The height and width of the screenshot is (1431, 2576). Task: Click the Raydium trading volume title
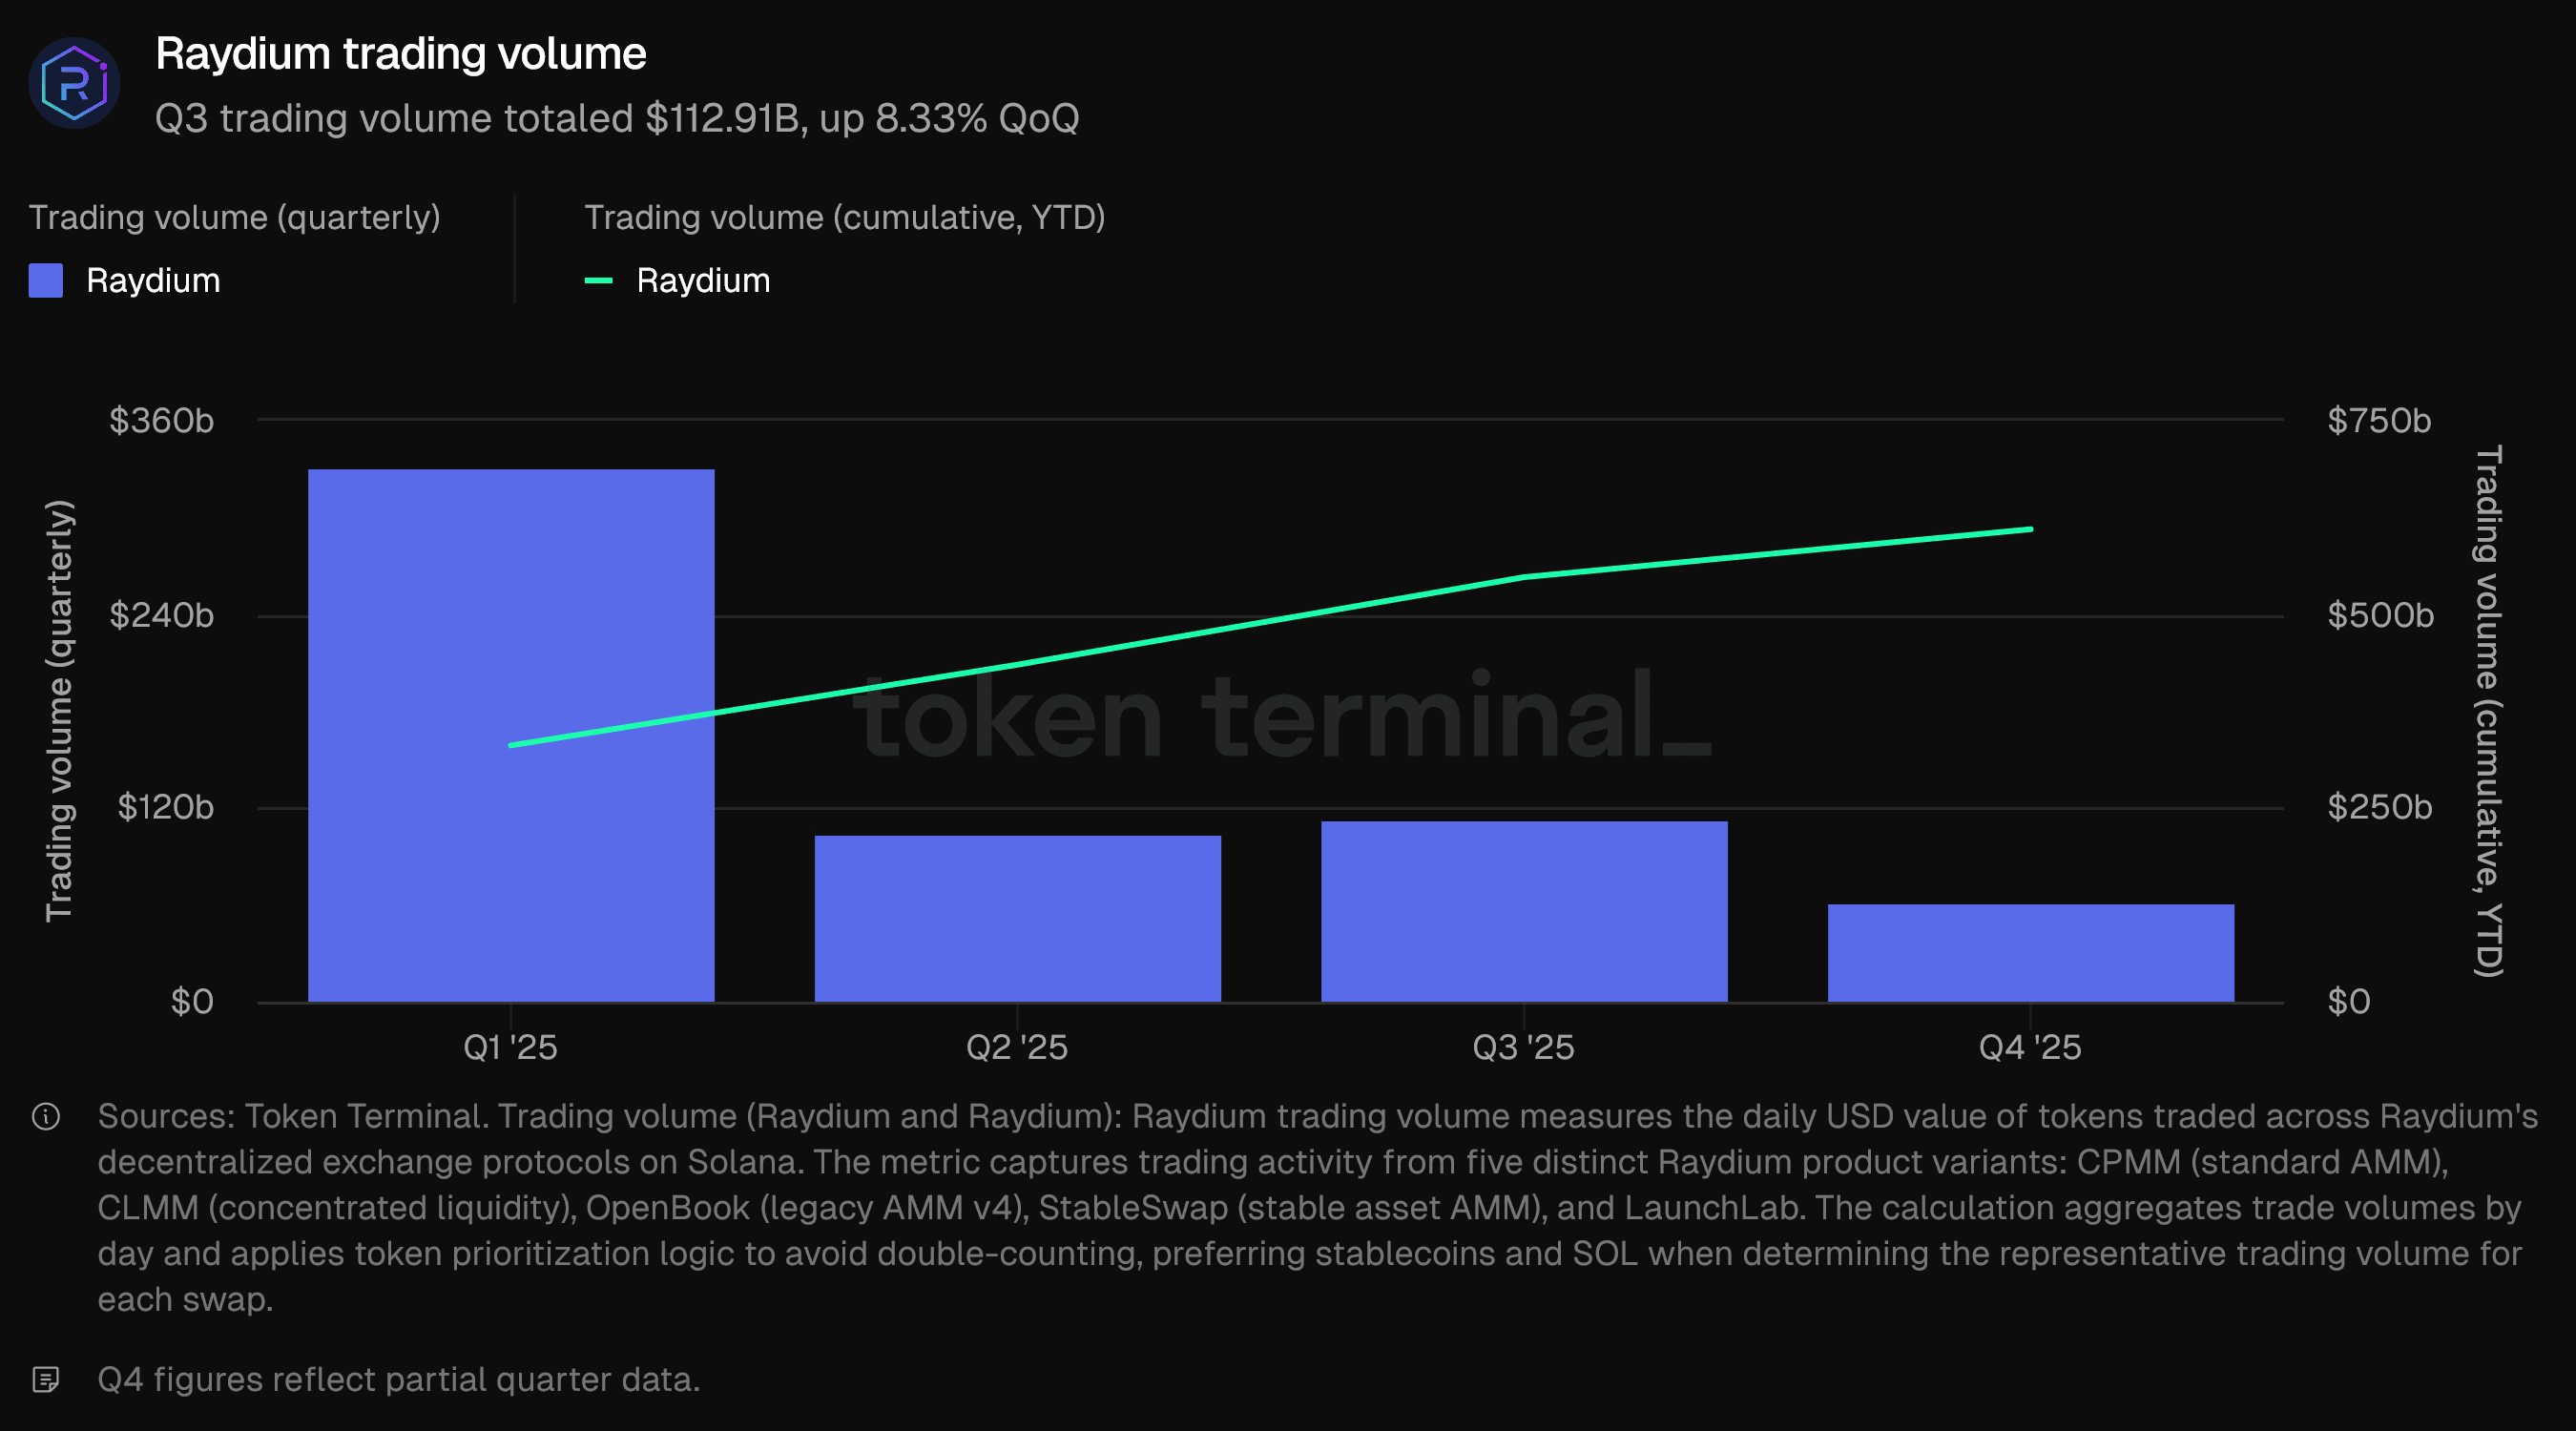401,54
